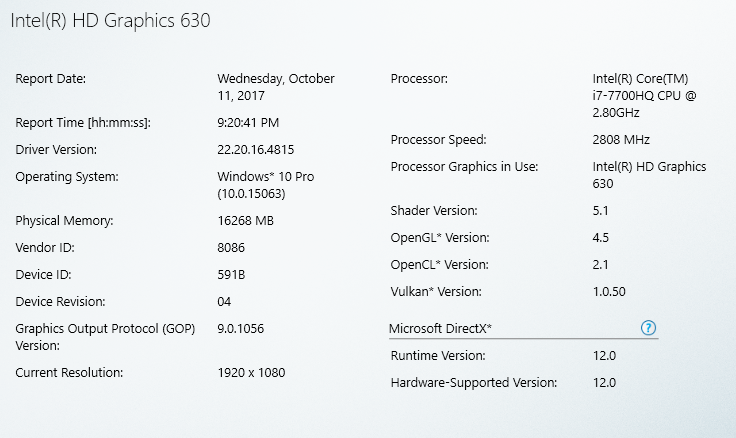The height and width of the screenshot is (438, 736).
Task: Select the Intel(R) HD Graphics 630 title
Action: coord(110,21)
